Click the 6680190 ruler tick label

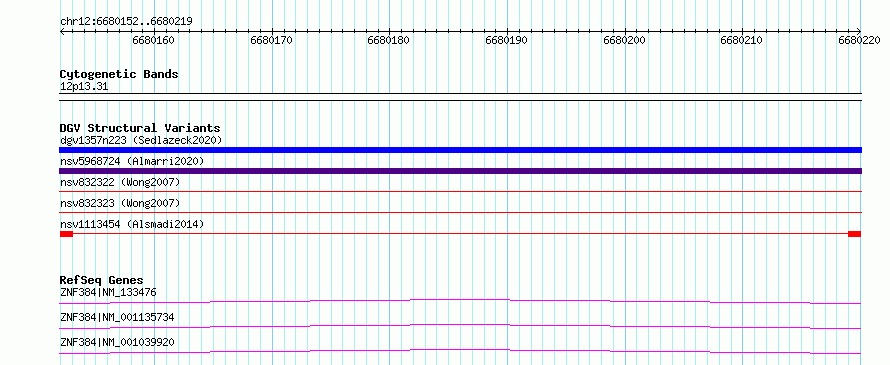tap(506, 40)
